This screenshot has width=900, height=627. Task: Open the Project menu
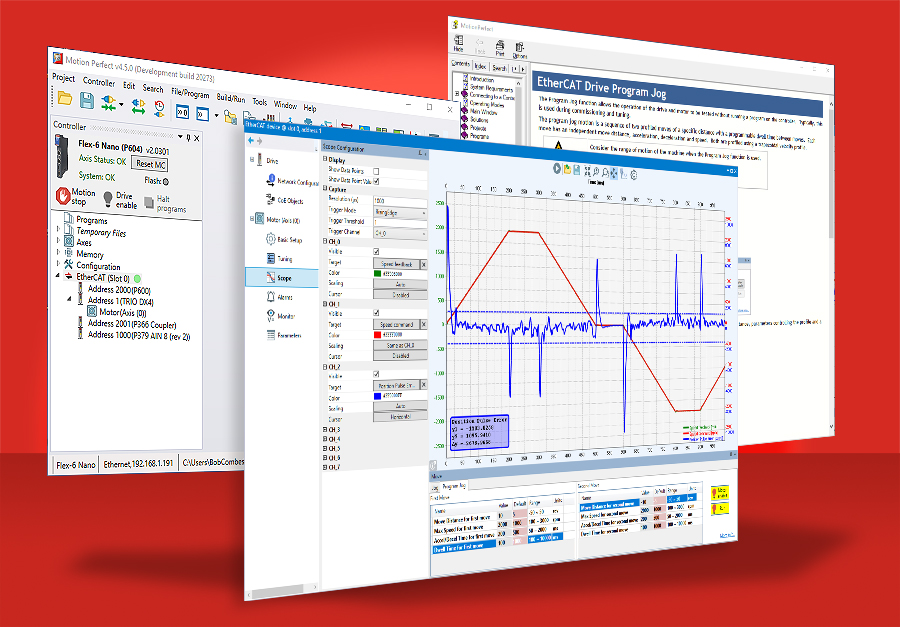63,77
